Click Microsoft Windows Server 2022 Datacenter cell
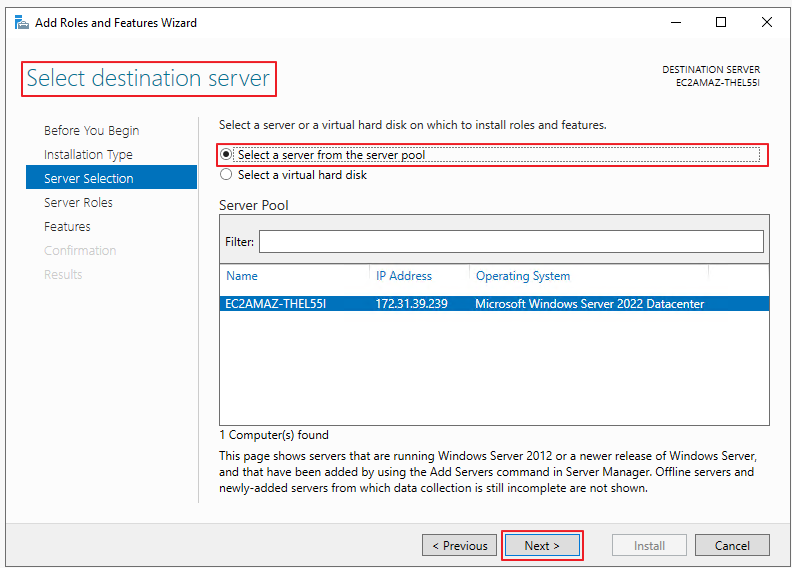This screenshot has width=792, height=568. [589, 303]
